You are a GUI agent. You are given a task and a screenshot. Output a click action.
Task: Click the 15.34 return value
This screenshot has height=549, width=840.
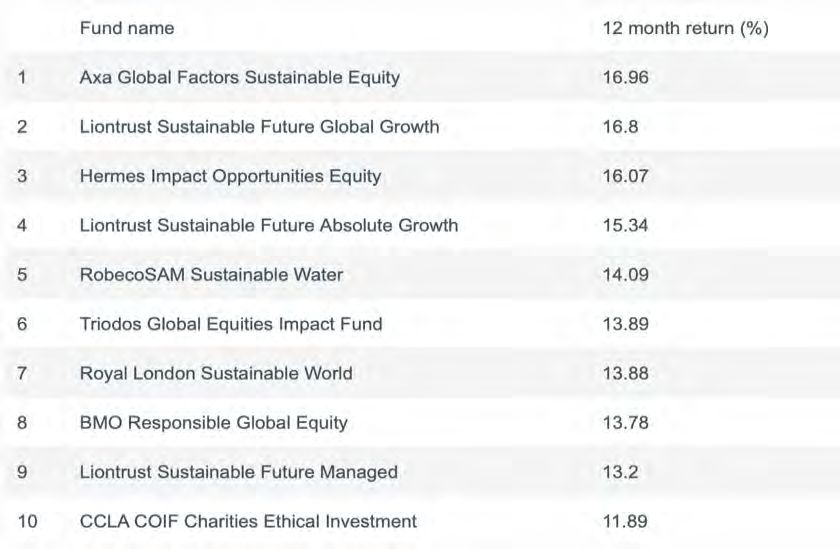(625, 225)
